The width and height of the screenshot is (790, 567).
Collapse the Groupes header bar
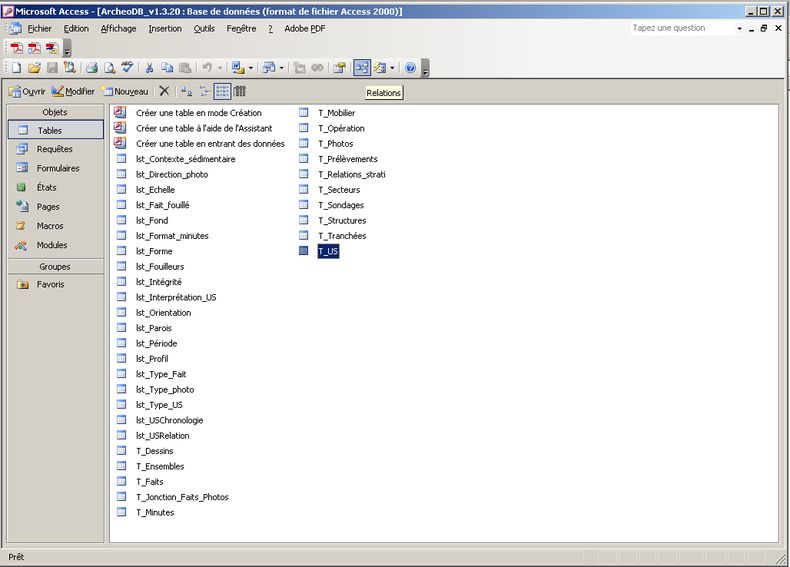(55, 267)
